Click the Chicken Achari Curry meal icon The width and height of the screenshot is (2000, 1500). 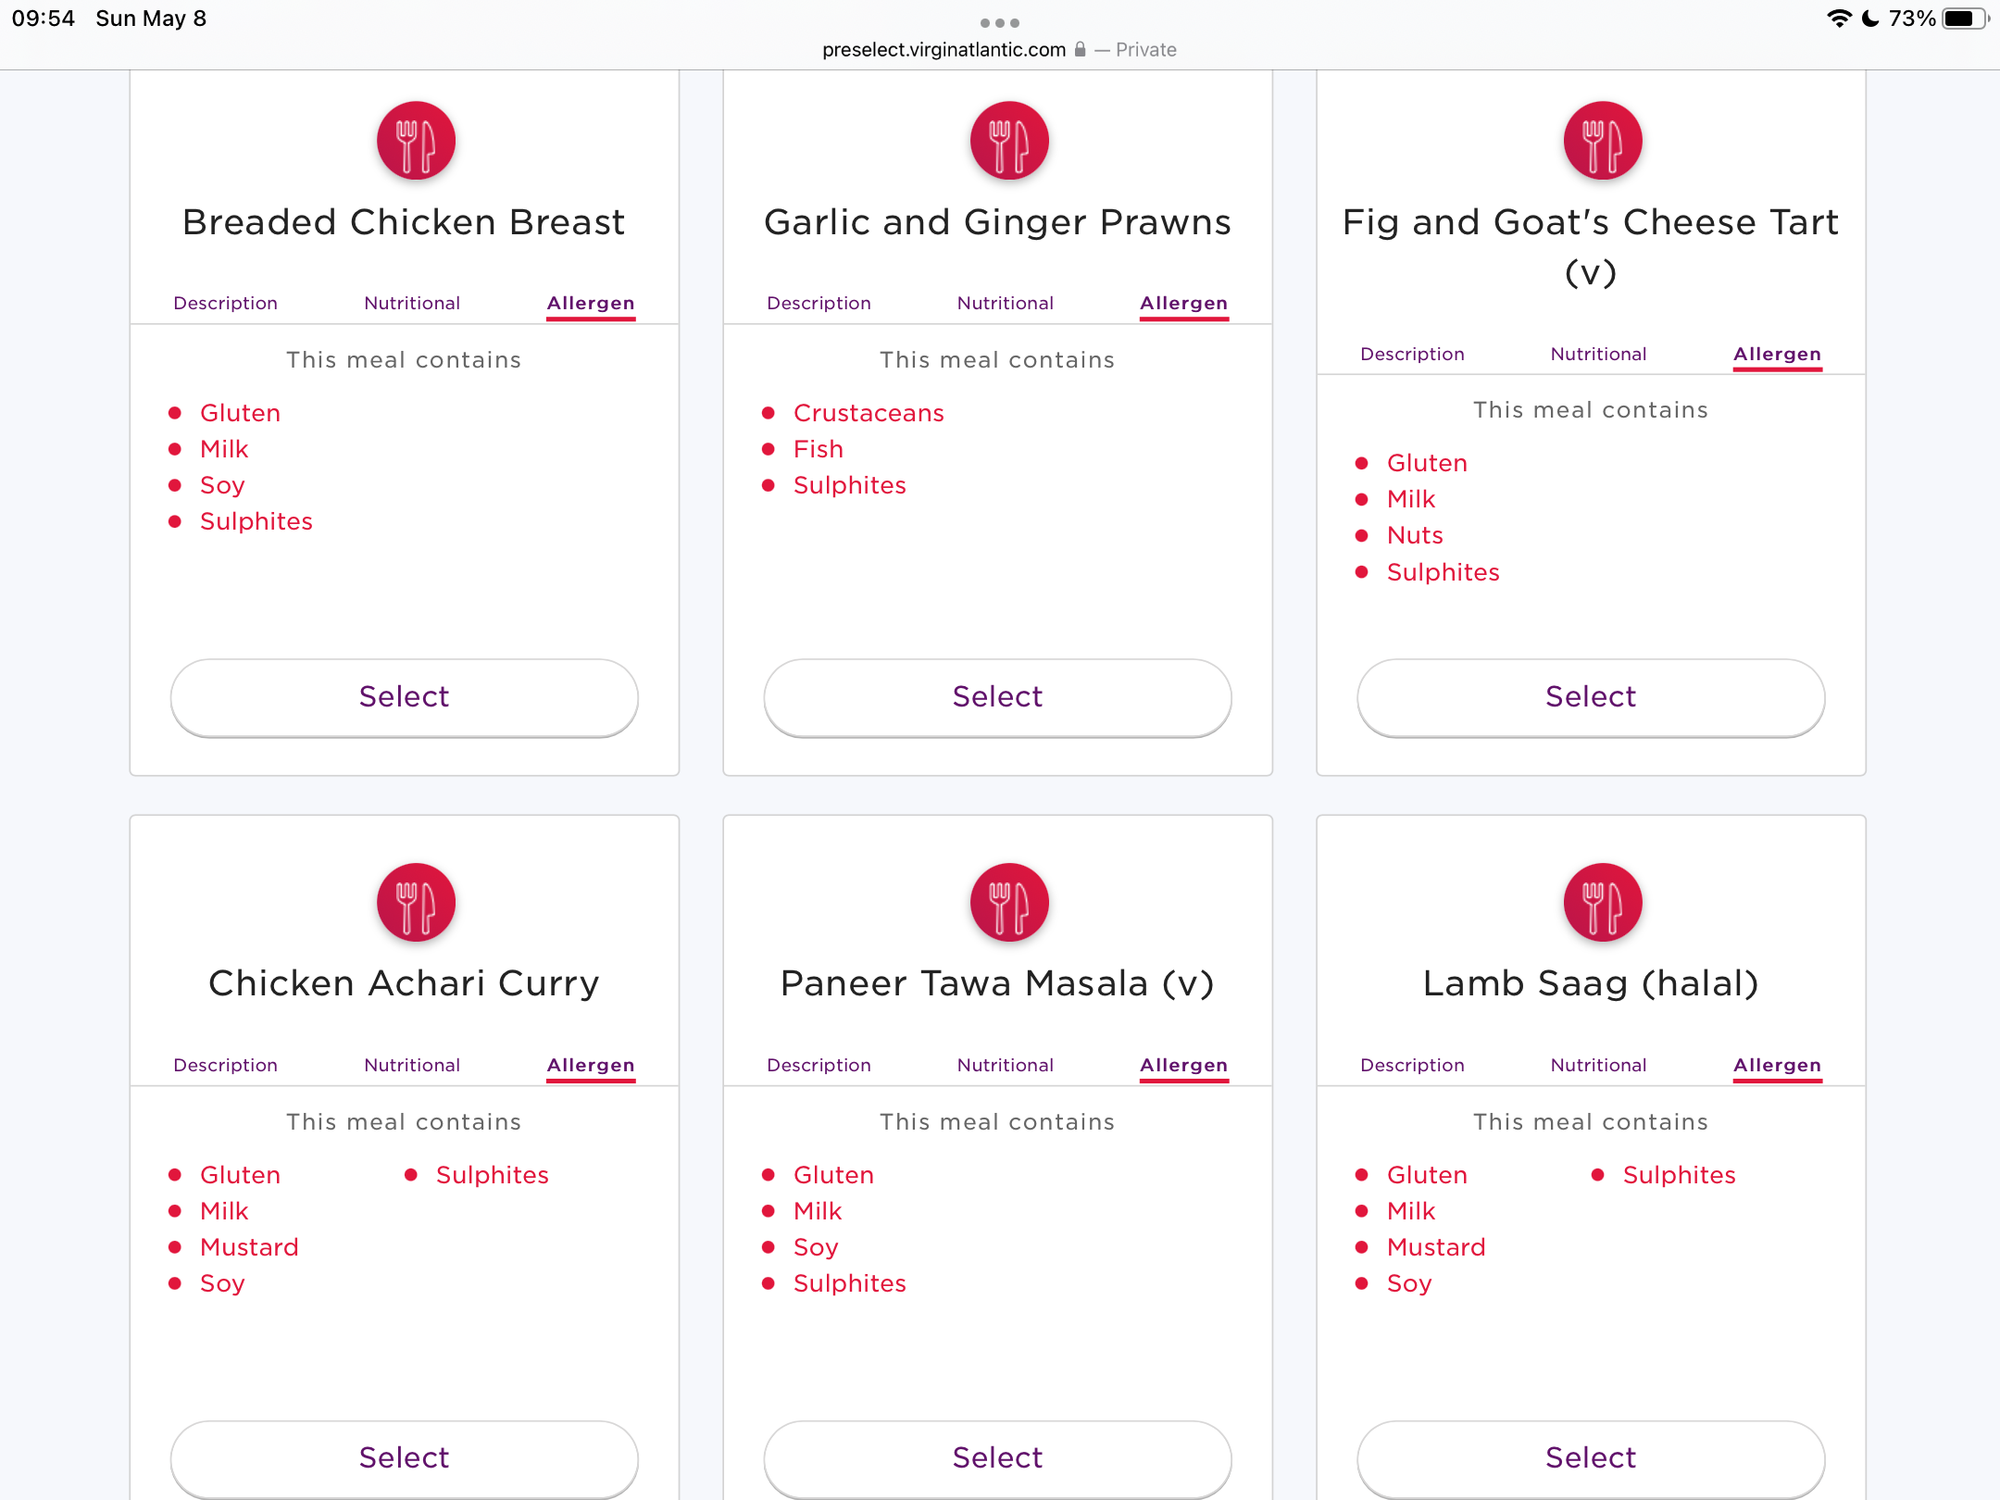[416, 902]
